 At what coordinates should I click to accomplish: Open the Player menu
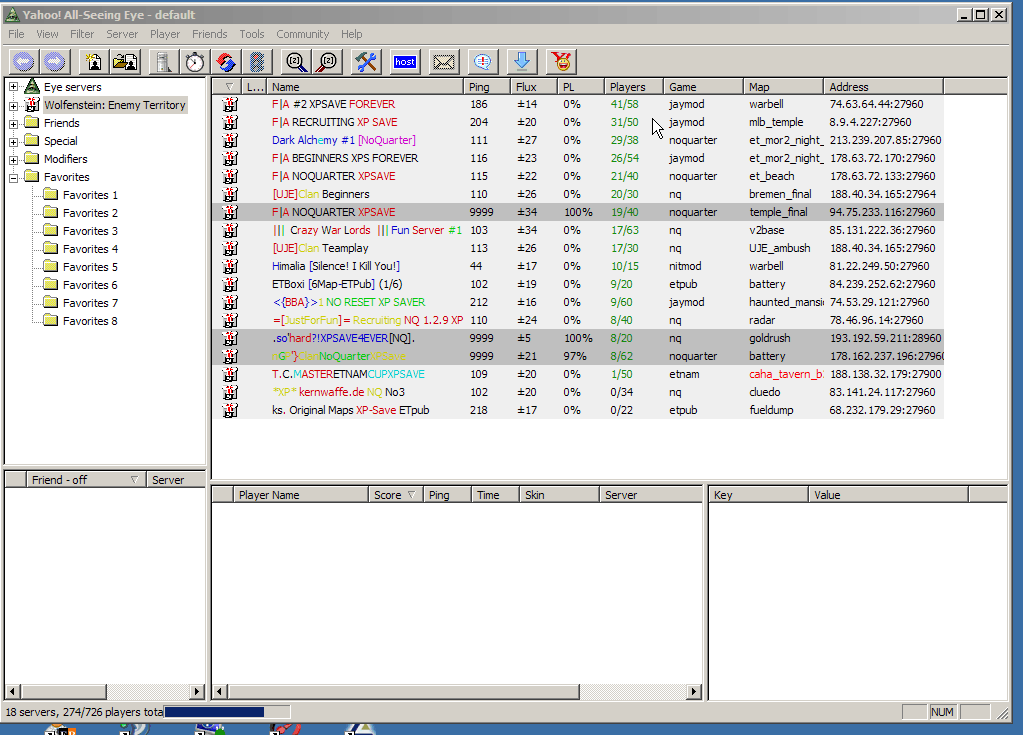click(x=165, y=34)
